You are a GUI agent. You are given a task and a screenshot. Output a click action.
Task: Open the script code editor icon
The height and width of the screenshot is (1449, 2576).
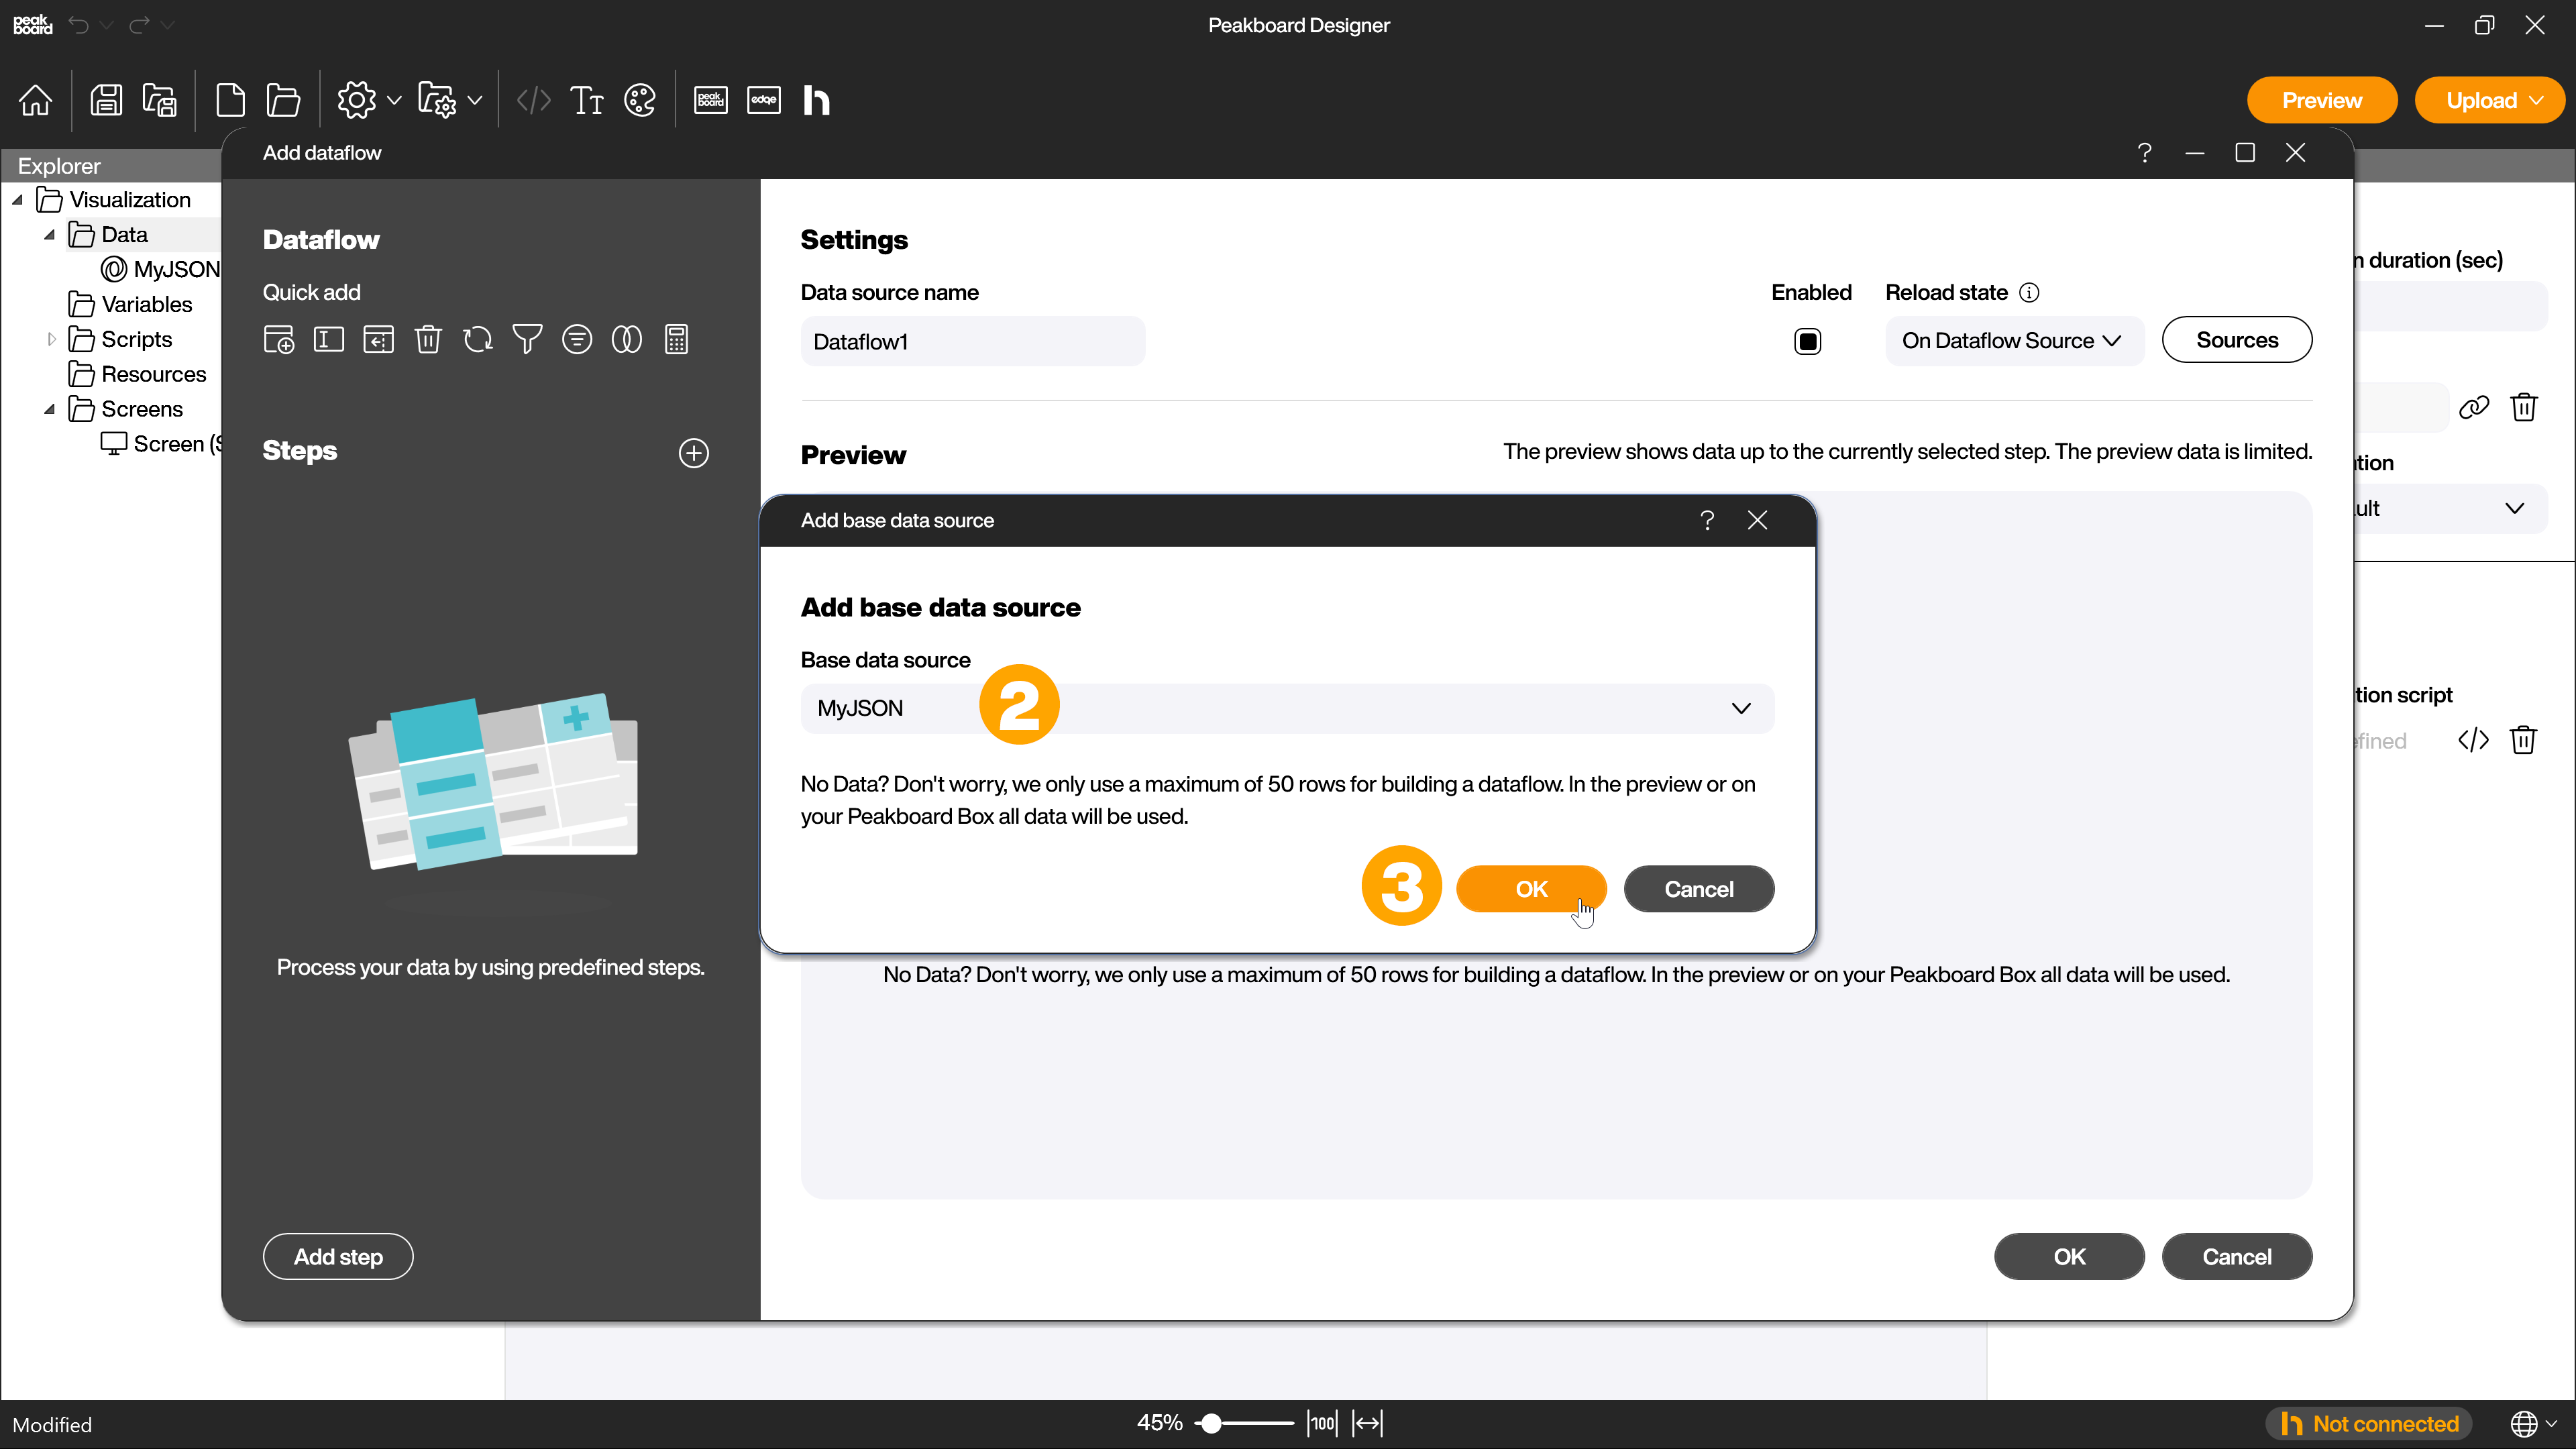(x=534, y=100)
